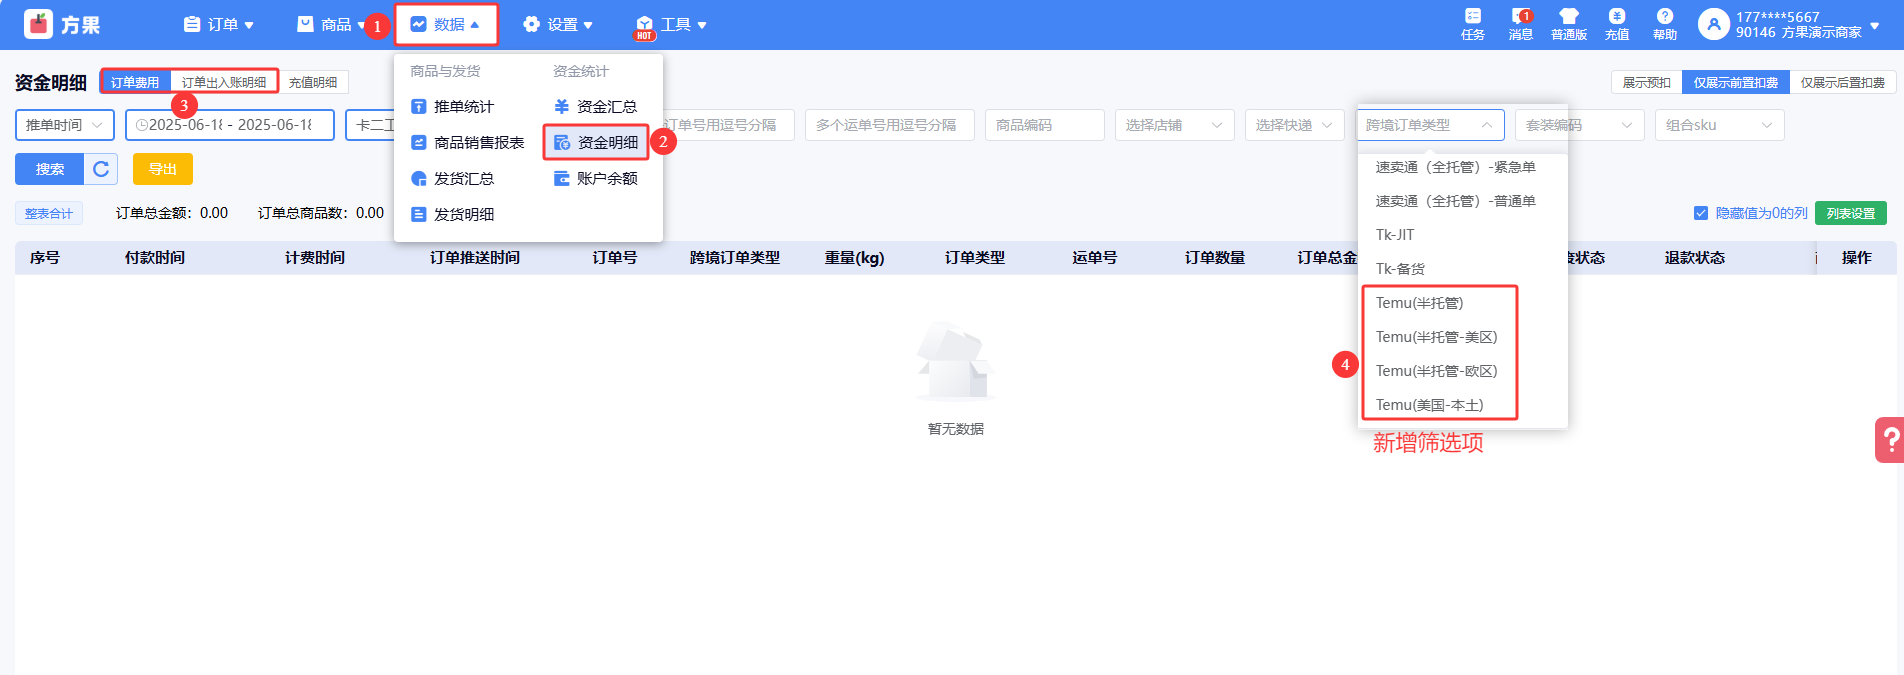The height and width of the screenshot is (675, 1904).
Task: Click the green 列表设置 button
Action: pos(1850,213)
